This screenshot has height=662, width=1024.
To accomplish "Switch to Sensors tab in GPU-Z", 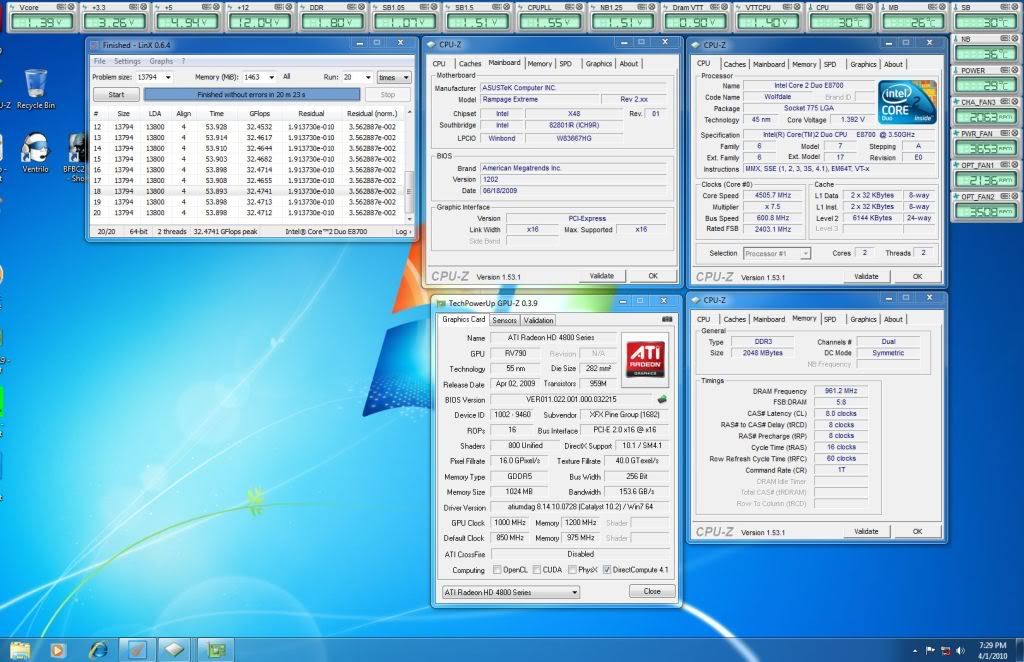I will click(x=504, y=320).
